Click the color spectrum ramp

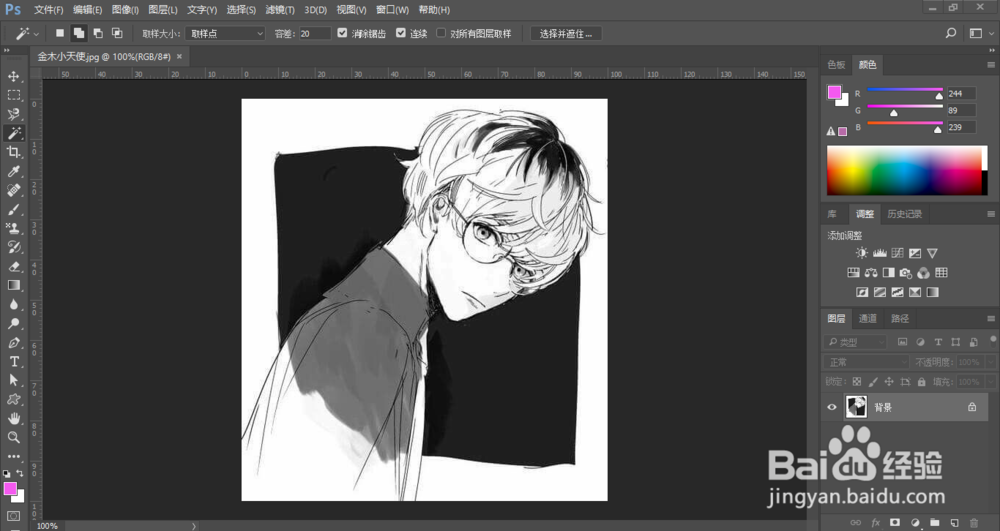907,170
